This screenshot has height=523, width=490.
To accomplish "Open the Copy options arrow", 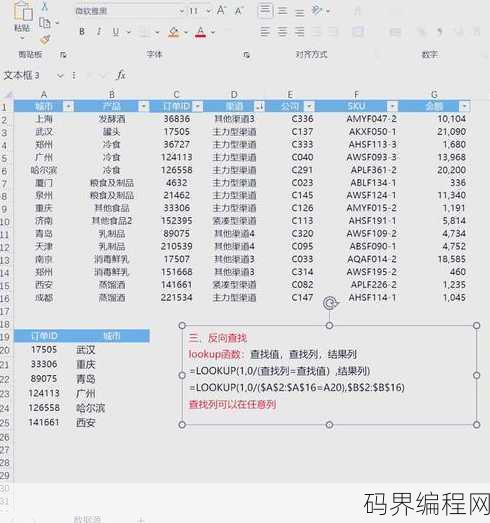I will point(57,23).
